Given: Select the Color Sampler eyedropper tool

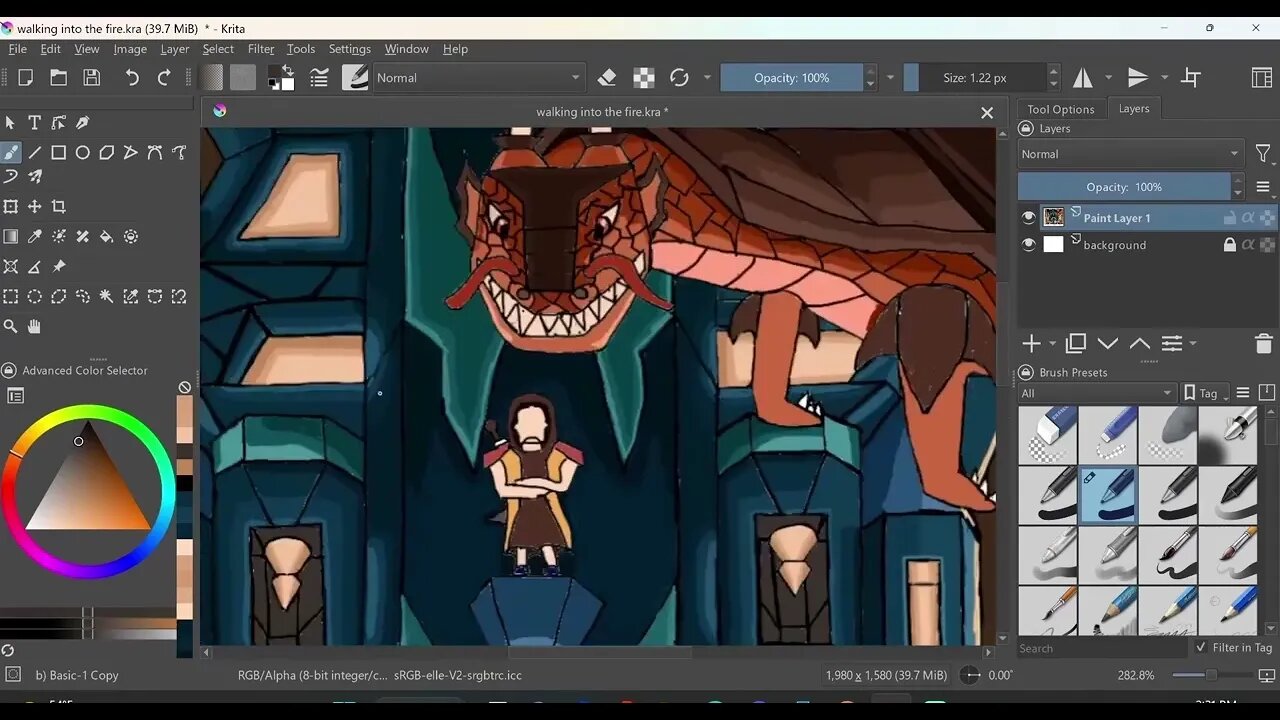Looking at the screenshot, I should (35, 237).
